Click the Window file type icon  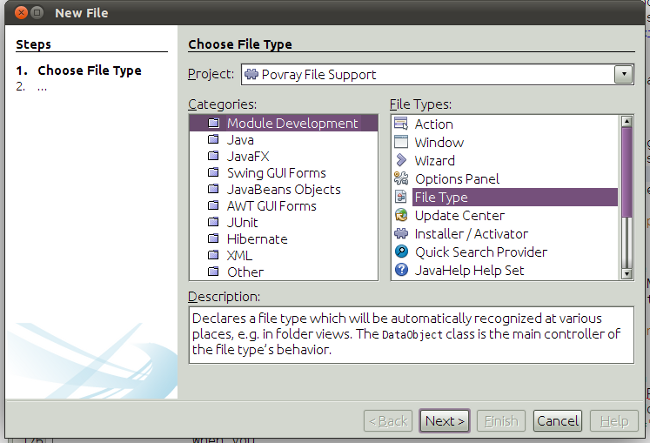pos(401,142)
